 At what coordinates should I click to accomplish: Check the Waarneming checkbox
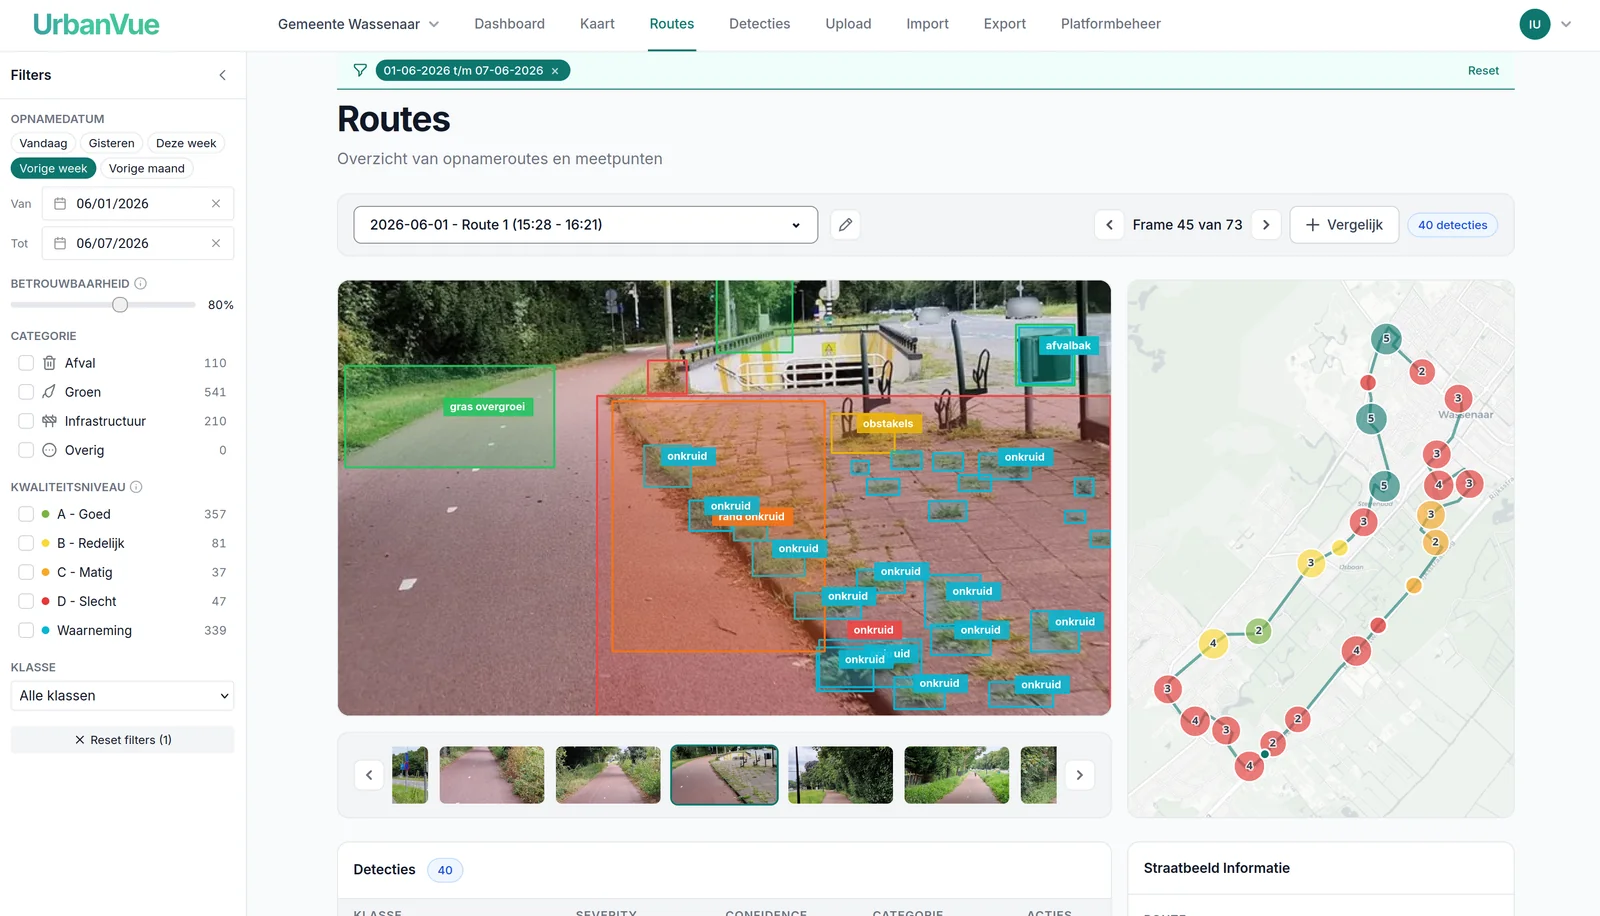[x=26, y=630]
